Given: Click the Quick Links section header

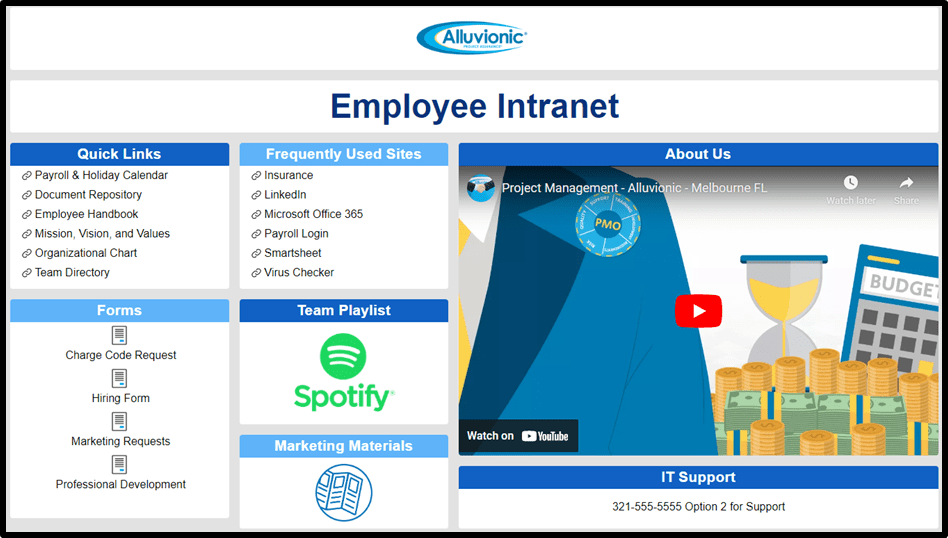Looking at the screenshot, I should pos(119,154).
